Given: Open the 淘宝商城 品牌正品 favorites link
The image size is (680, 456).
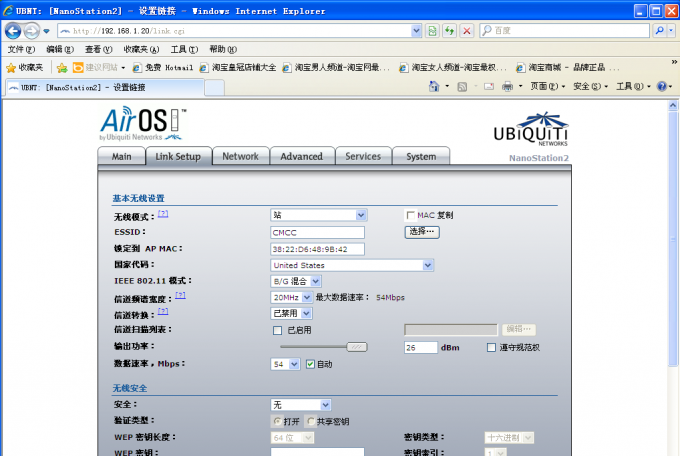Looking at the screenshot, I should [x=567, y=68].
